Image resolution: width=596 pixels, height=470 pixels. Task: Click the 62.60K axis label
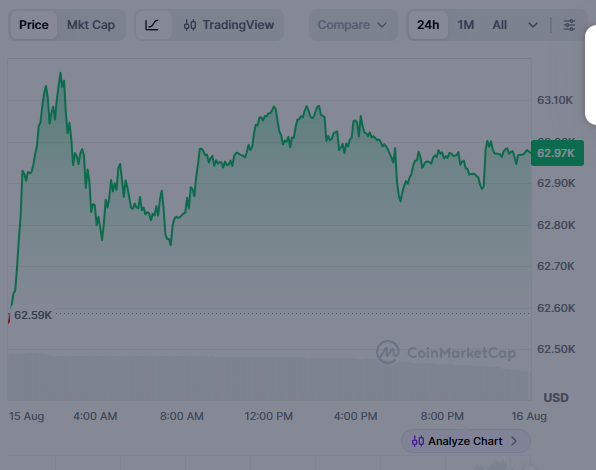click(556, 308)
